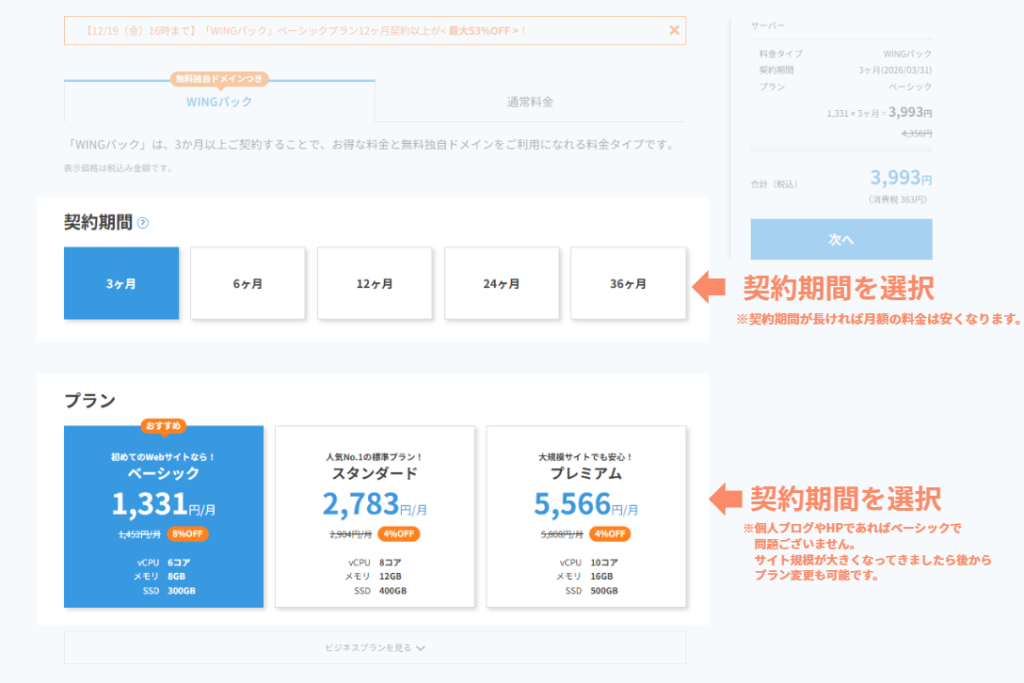Pick the 12ヶ月 contract period
This screenshot has width=1024, height=683.
click(375, 284)
